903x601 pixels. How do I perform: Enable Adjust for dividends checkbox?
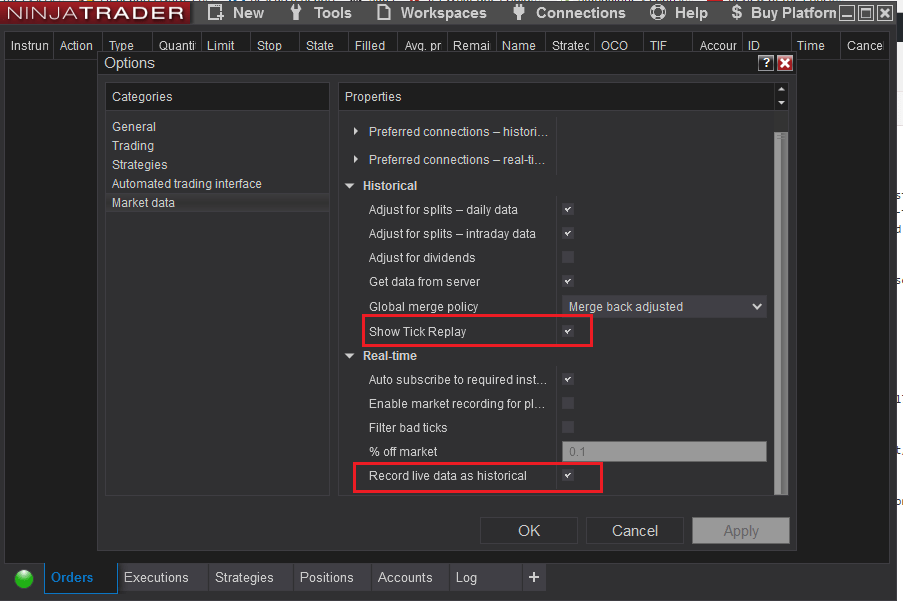tap(568, 257)
